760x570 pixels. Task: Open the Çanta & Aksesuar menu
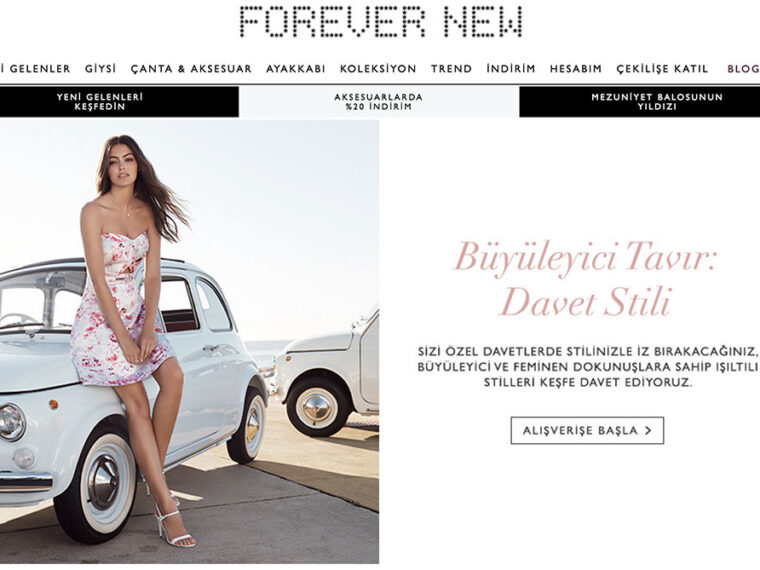point(191,68)
